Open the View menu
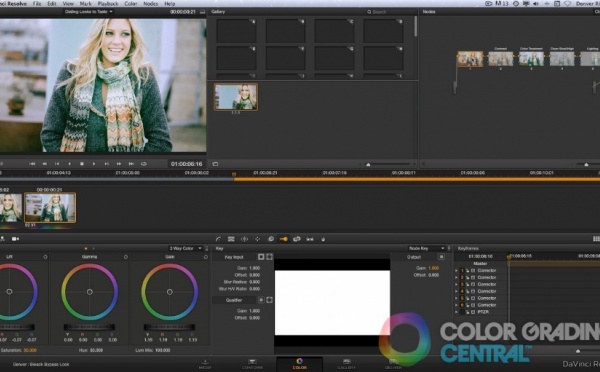Screen dimensions: 600x372 68,3
